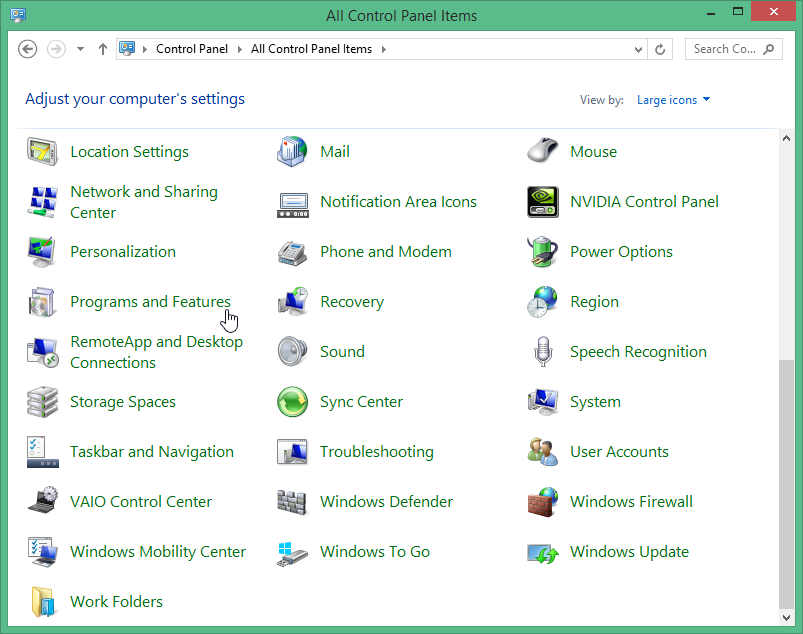Click the Control Panel title bar icon
Image resolution: width=803 pixels, height=634 pixels.
pos(18,14)
